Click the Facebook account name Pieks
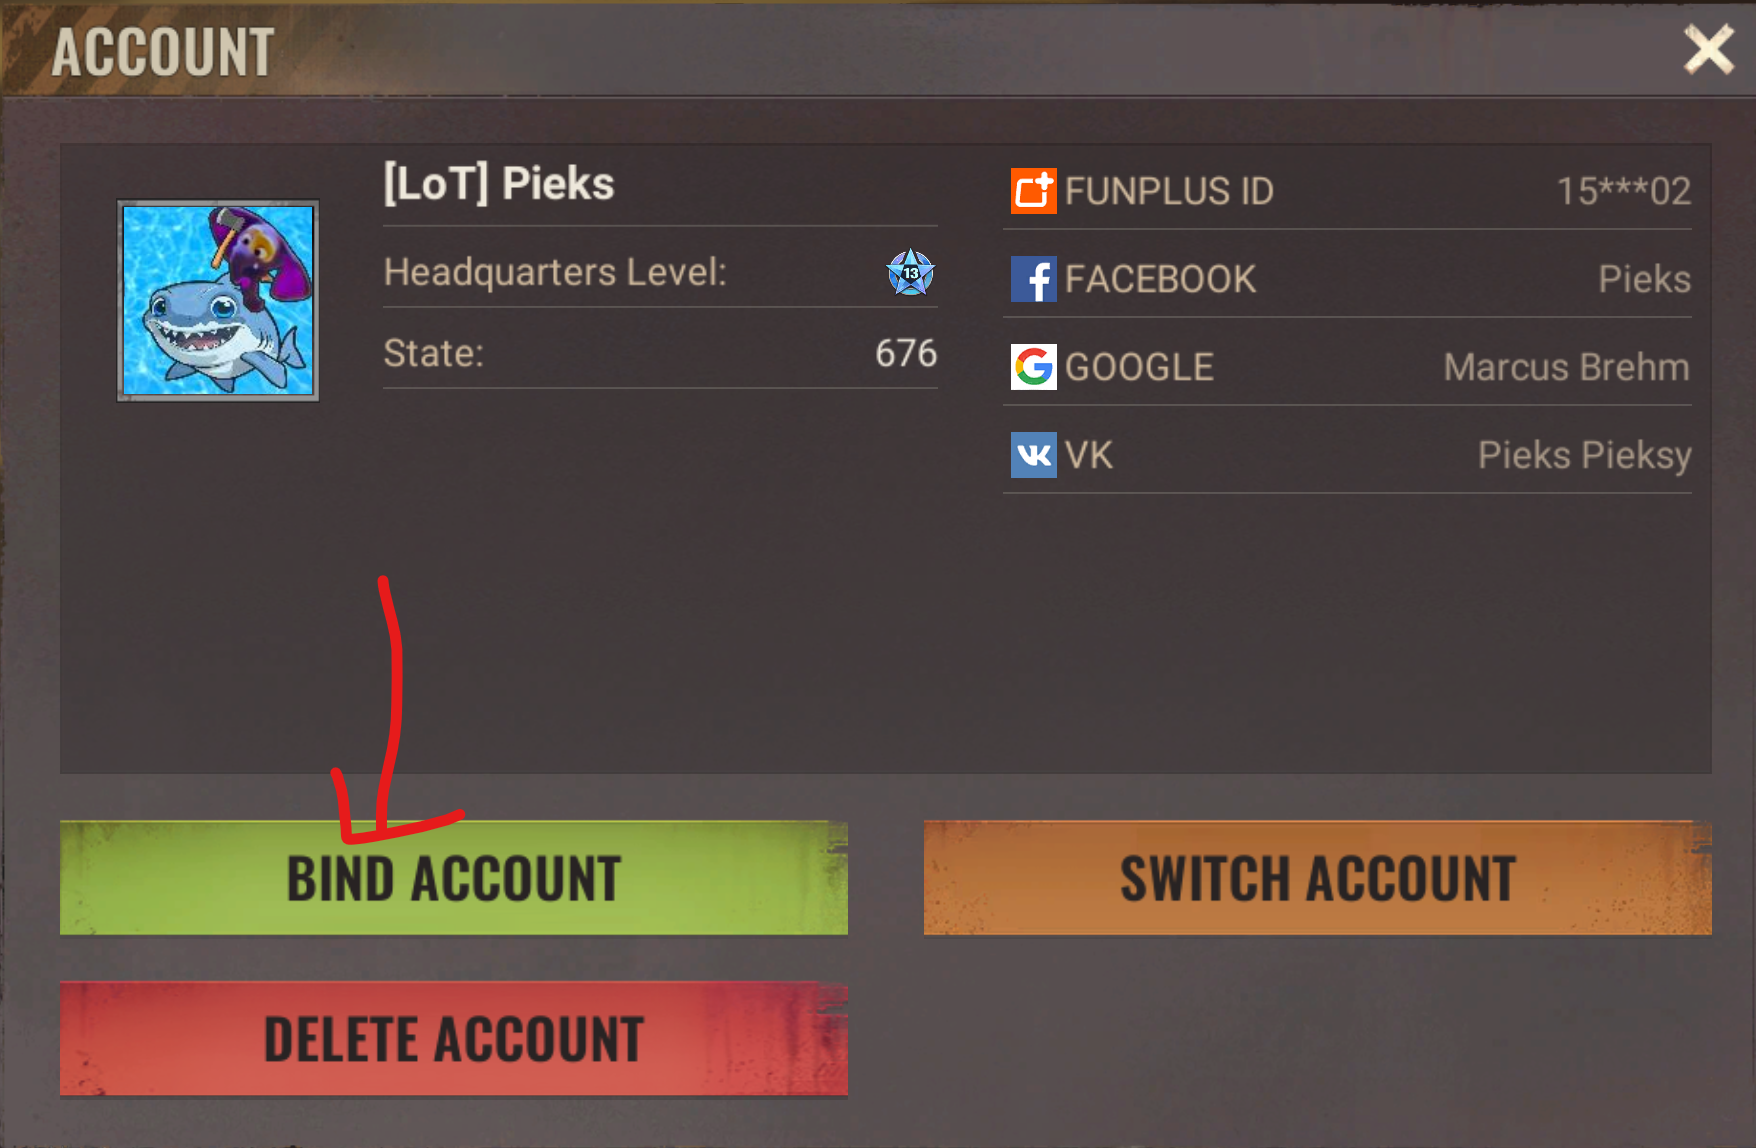Viewport: 1756px width, 1148px height. (1644, 279)
